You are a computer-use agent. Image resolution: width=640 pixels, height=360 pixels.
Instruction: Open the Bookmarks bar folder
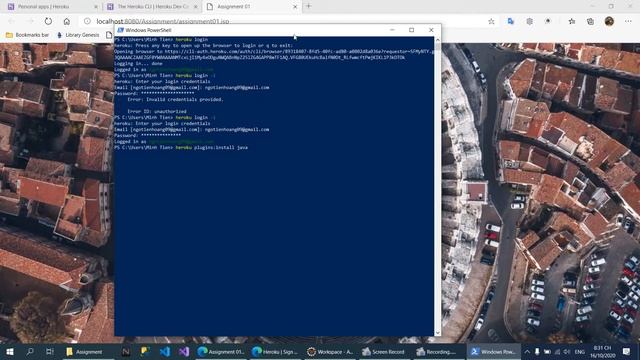(x=27, y=35)
